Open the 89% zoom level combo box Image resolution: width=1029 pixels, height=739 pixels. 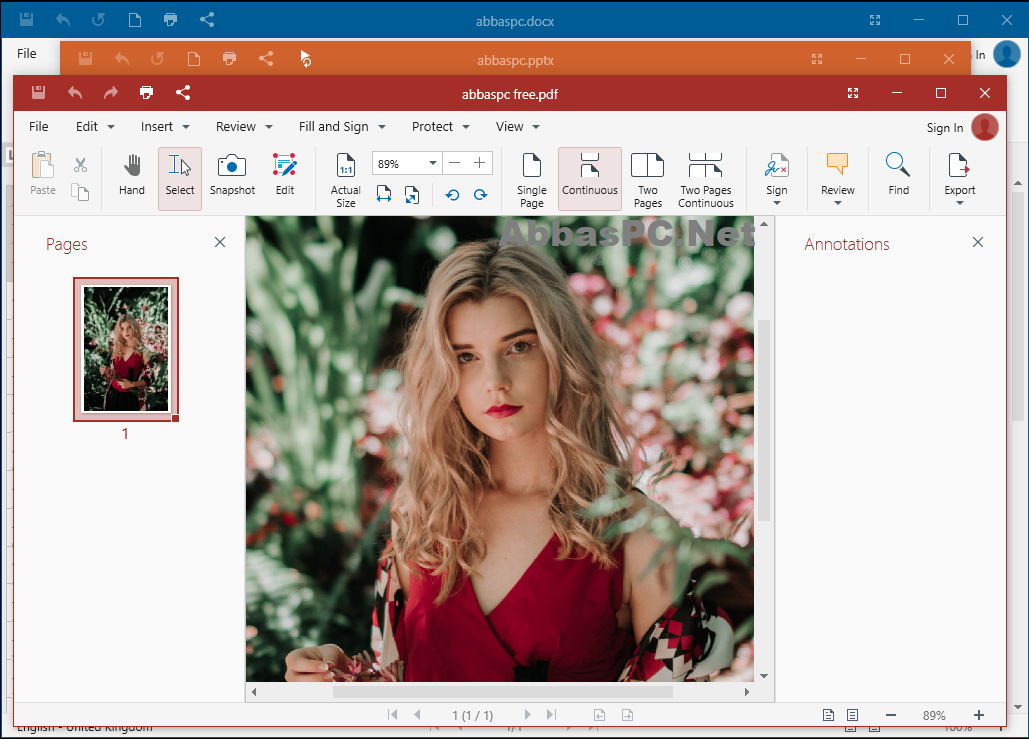(407, 163)
